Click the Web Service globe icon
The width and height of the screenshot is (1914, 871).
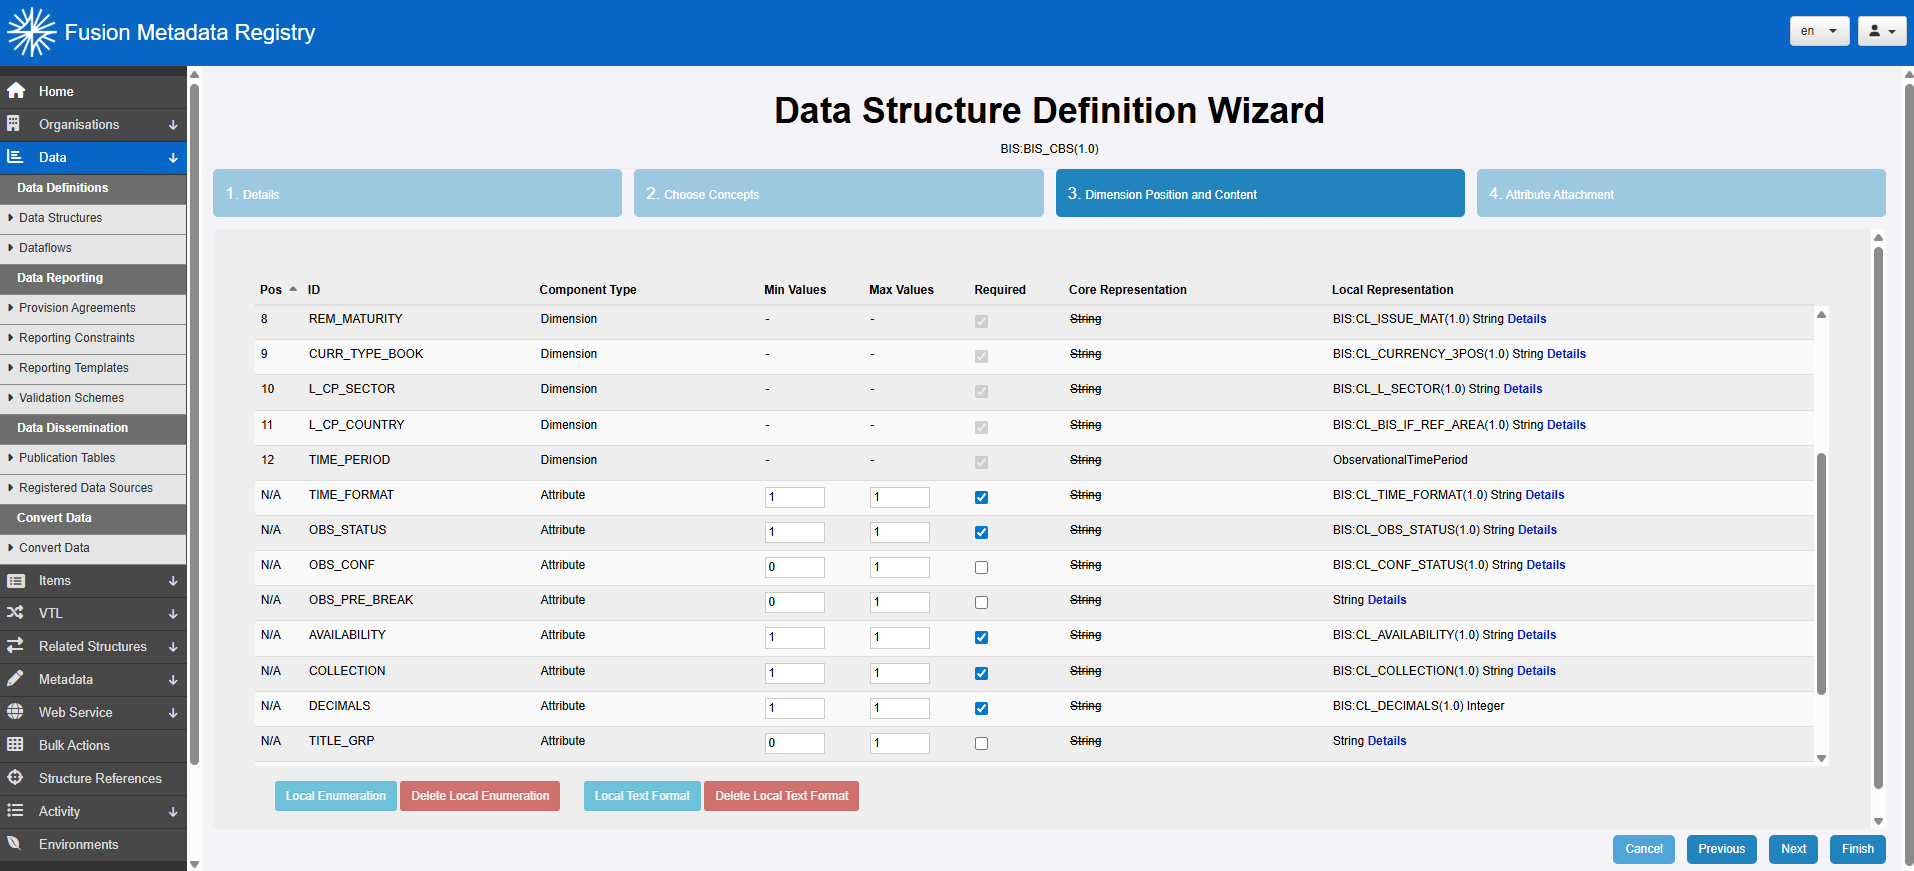[15, 712]
